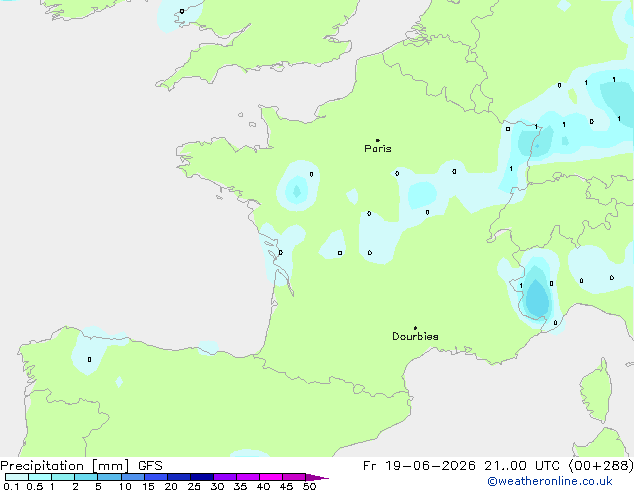The height and width of the screenshot is (490, 634).
Task: Select legend swatch between 45 and 50
Action: [x=294, y=477]
